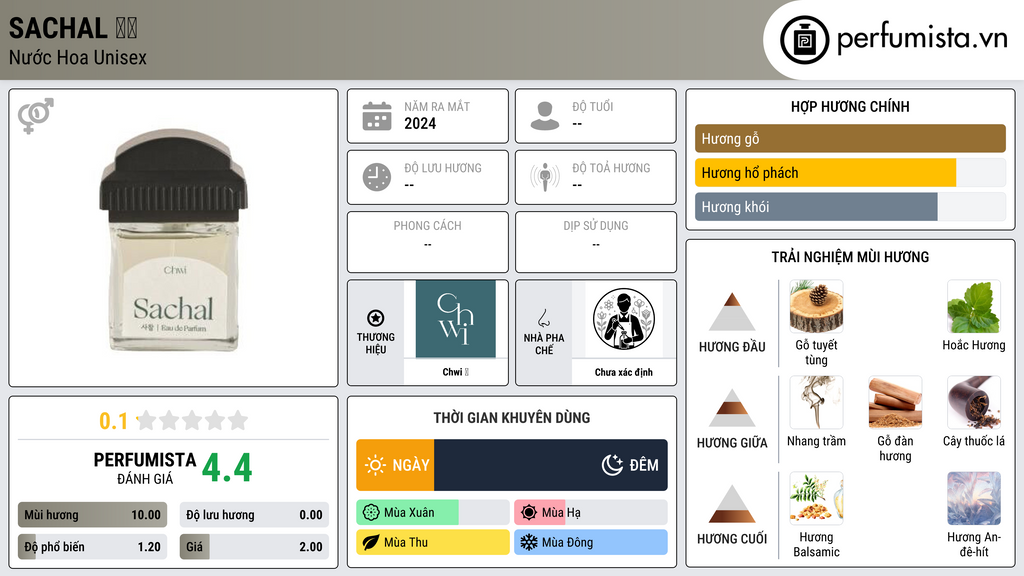Viewport: 1024px width, 576px height.
Task: Click the Hương giữa pyramid icon
Action: click(732, 408)
